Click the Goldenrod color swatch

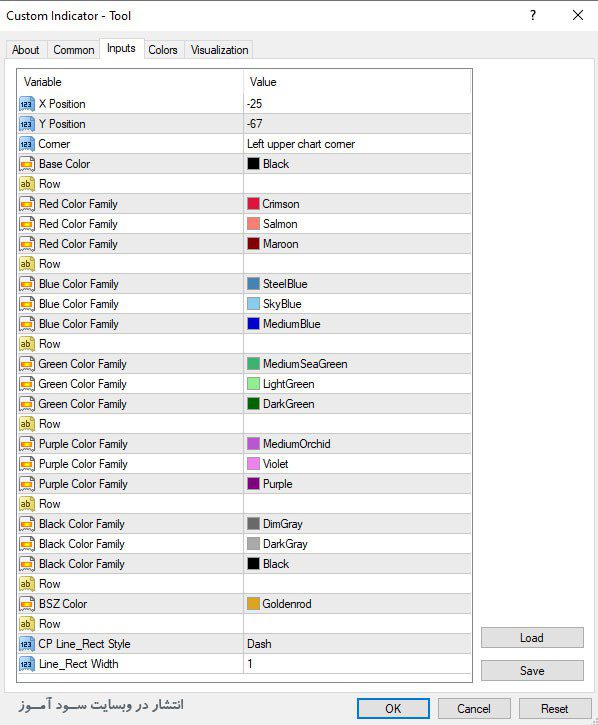253,604
